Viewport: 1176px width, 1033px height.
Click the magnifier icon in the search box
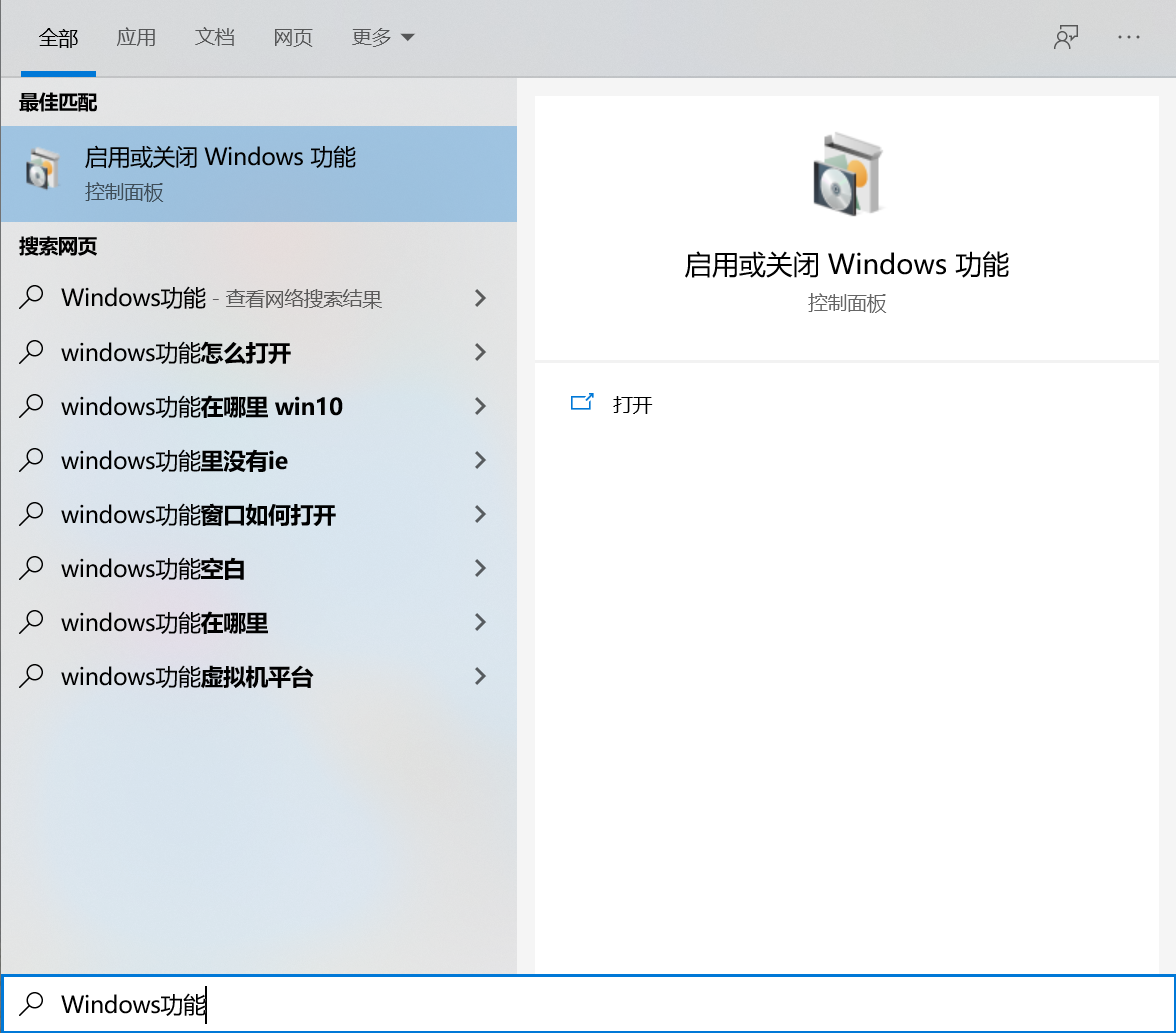32,1004
